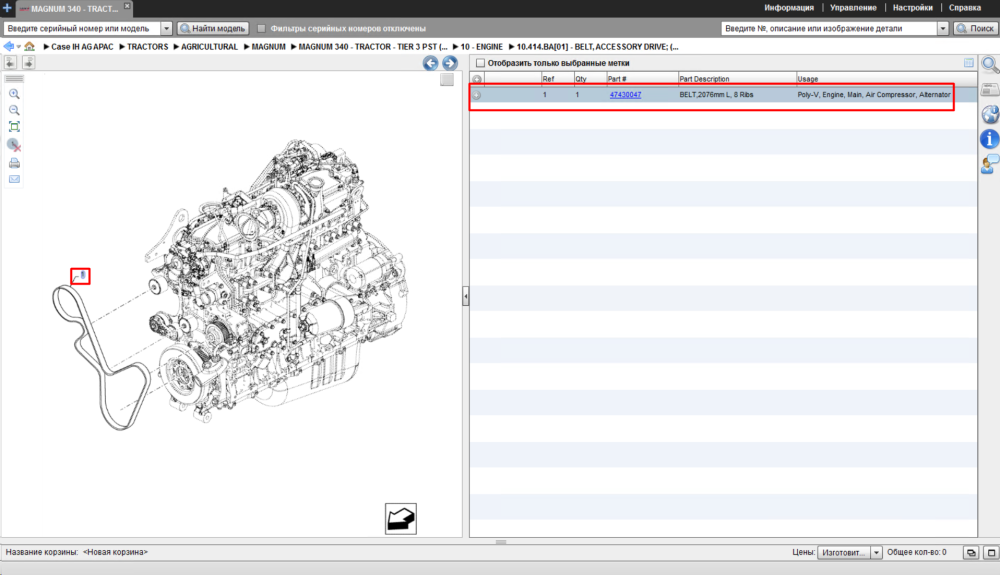1000x575 pixels.
Task: Sort by the Part # column header
Action: pyautogui.click(x=642, y=79)
